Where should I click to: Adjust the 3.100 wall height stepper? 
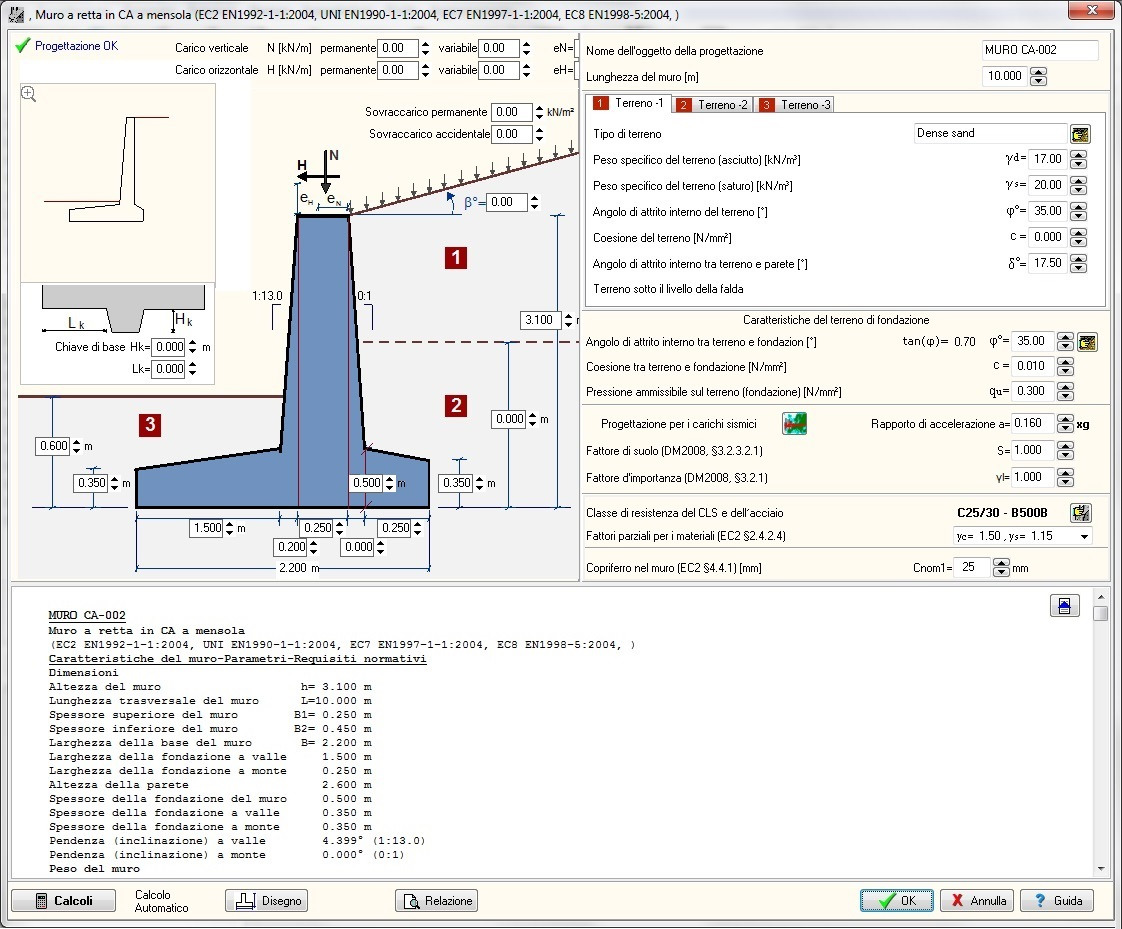tap(568, 320)
